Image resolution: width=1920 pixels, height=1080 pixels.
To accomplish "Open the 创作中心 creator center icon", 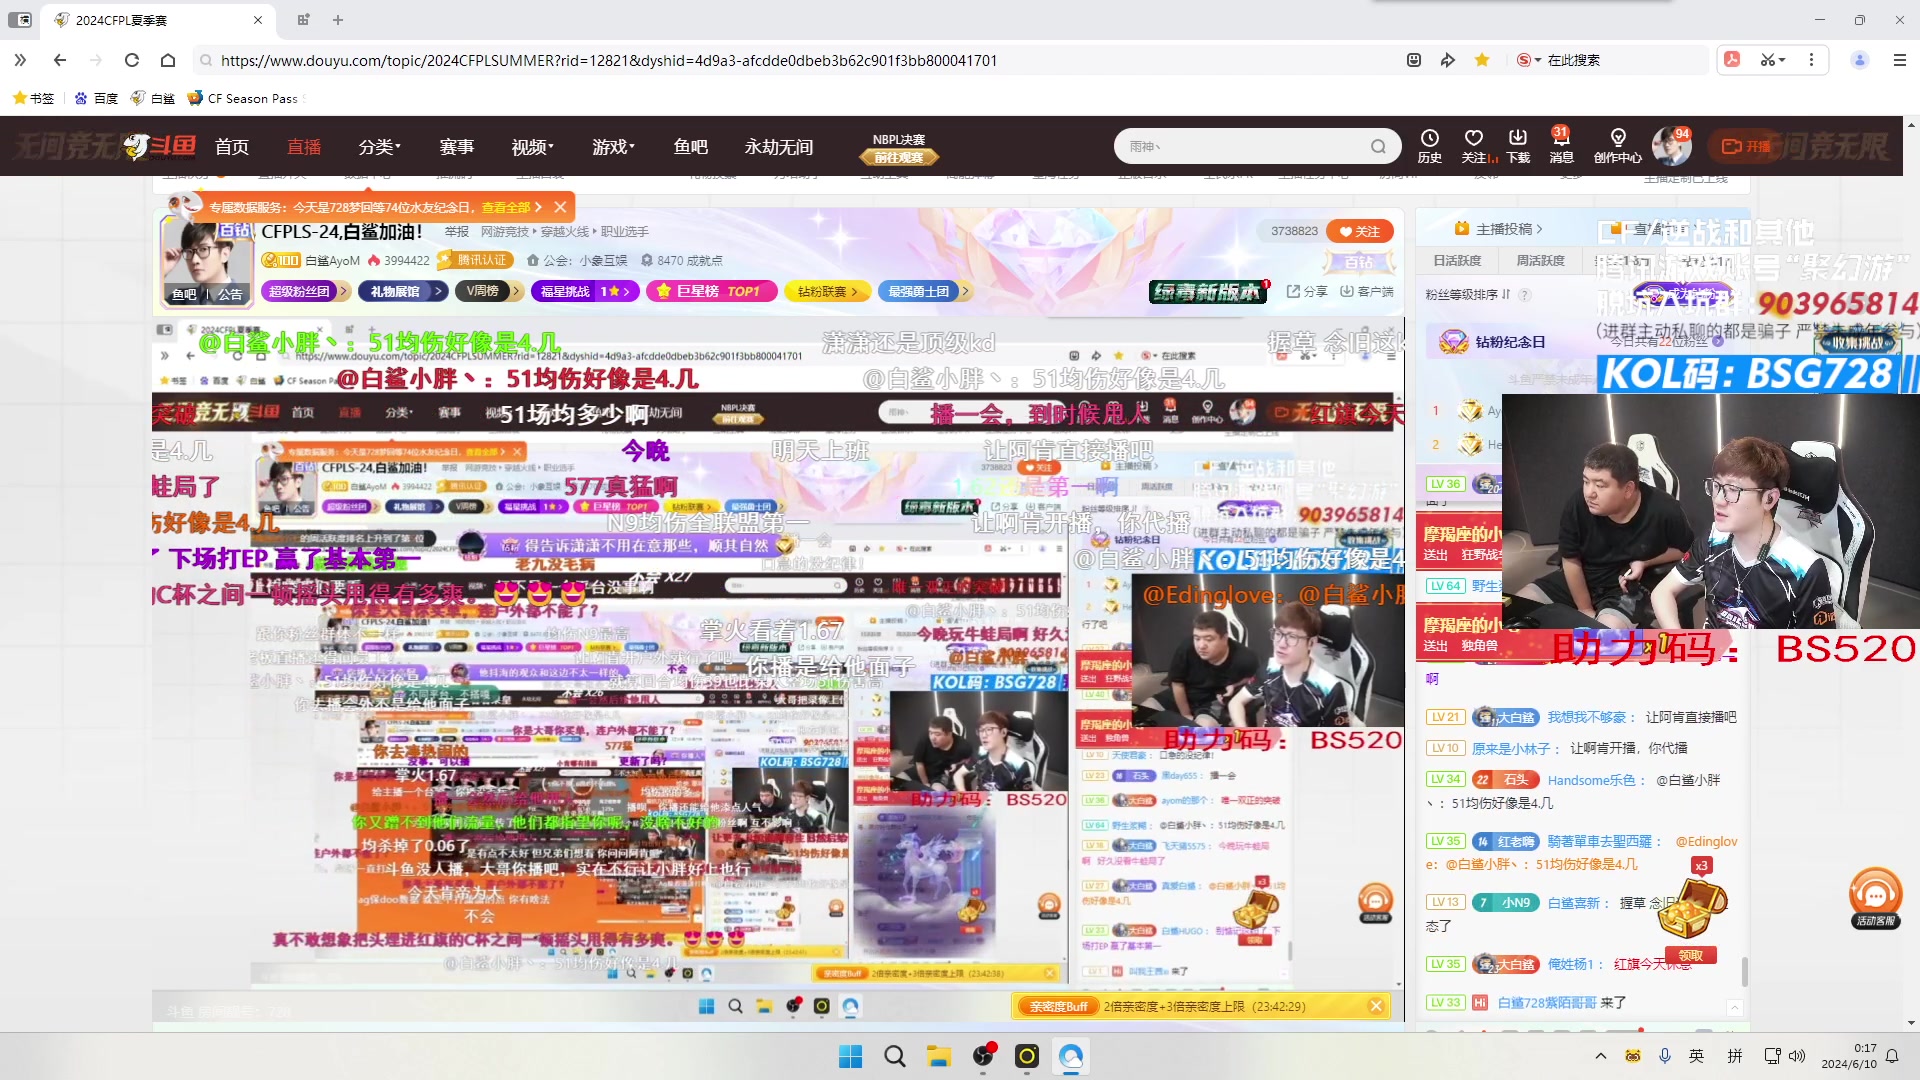I will [x=1617, y=145].
